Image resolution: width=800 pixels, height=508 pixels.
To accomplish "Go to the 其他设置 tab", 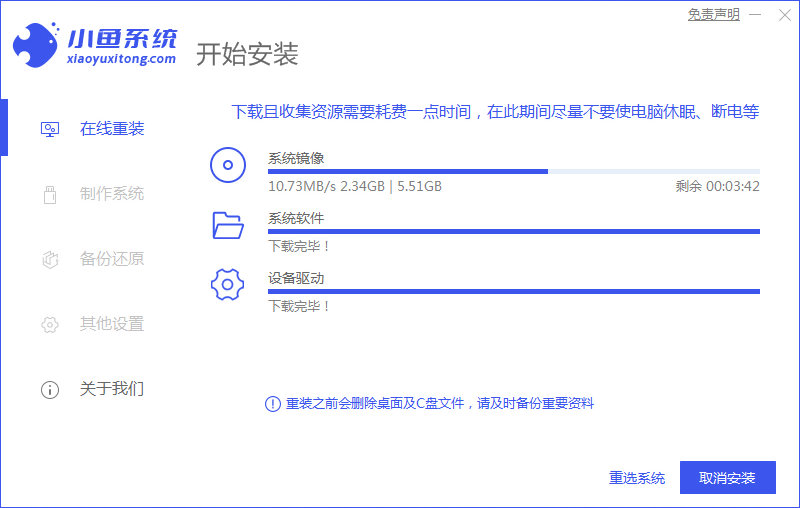I will 112,324.
